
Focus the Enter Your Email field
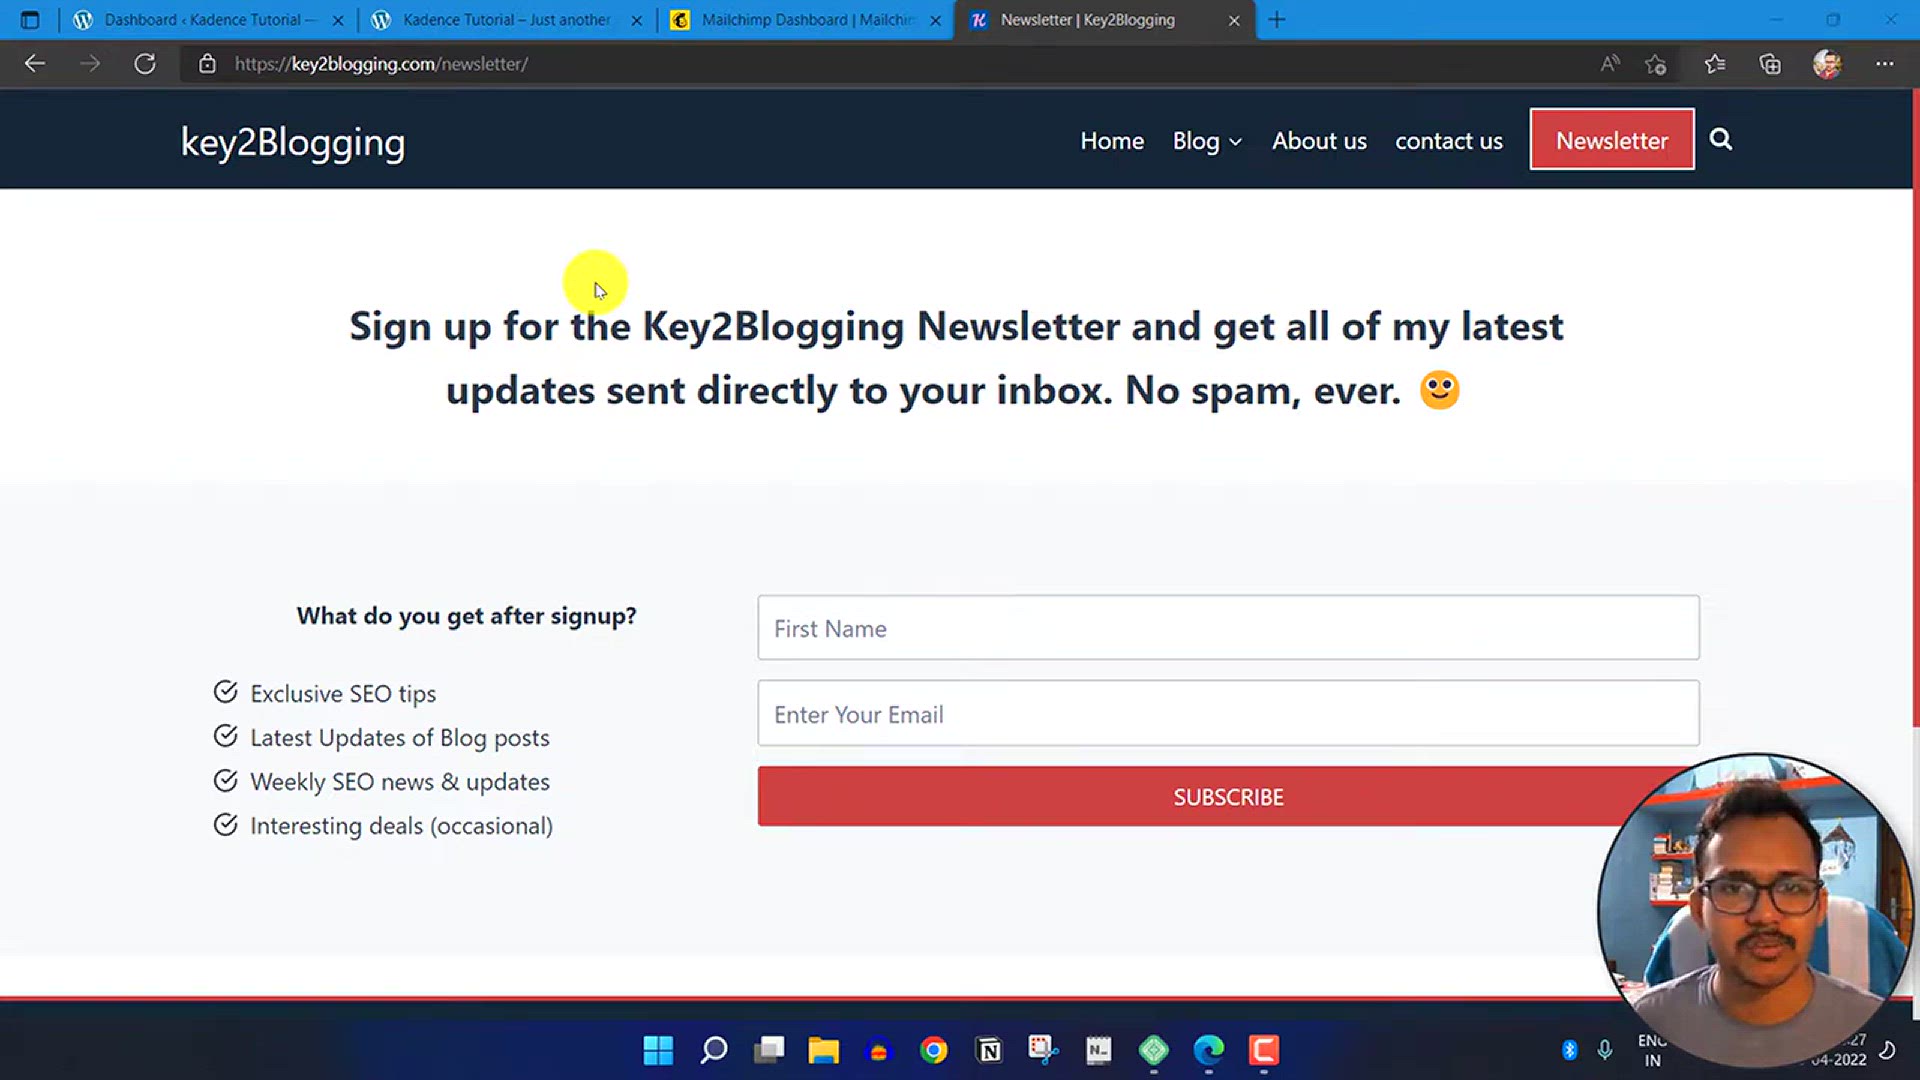click(1228, 714)
